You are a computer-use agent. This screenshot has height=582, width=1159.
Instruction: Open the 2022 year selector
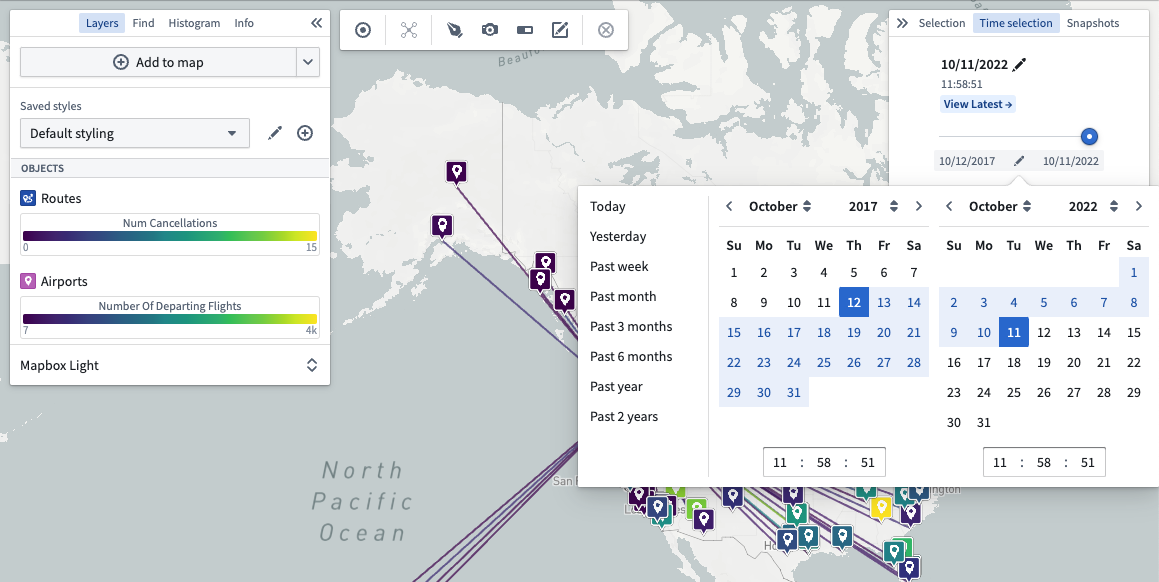click(1093, 206)
